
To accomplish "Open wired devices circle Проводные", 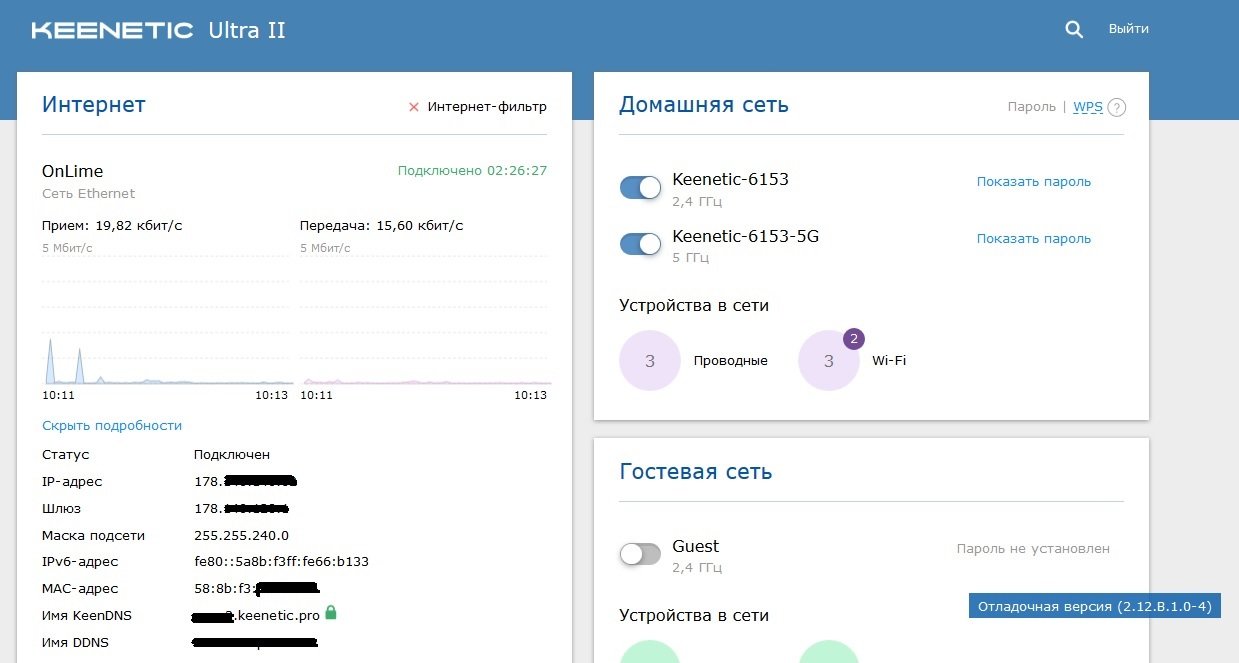I will [650, 361].
